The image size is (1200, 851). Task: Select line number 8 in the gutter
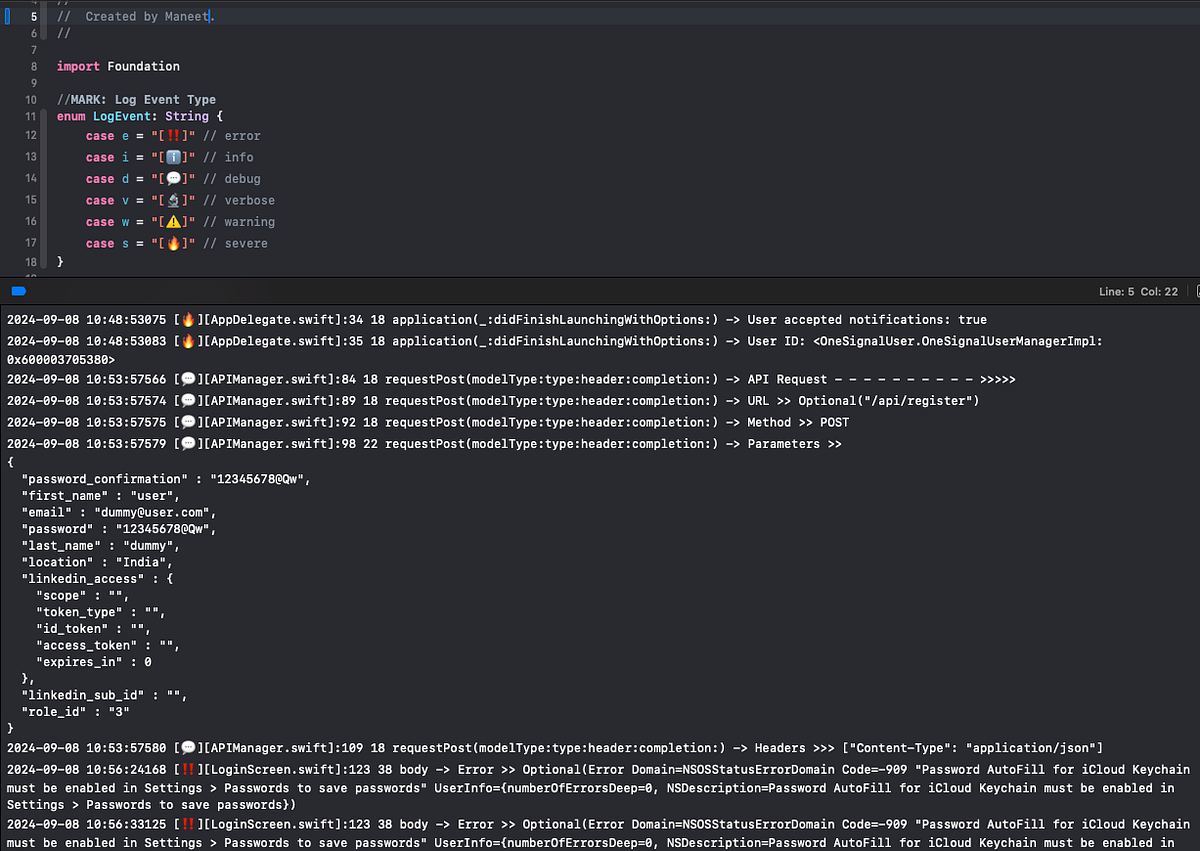[33, 66]
